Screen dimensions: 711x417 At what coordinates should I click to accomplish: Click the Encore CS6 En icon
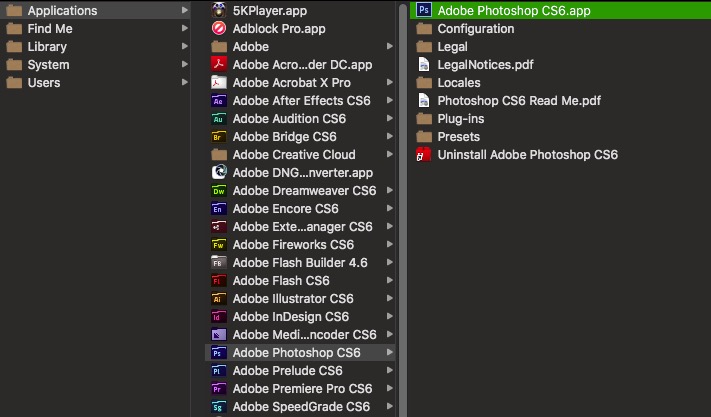click(x=219, y=208)
